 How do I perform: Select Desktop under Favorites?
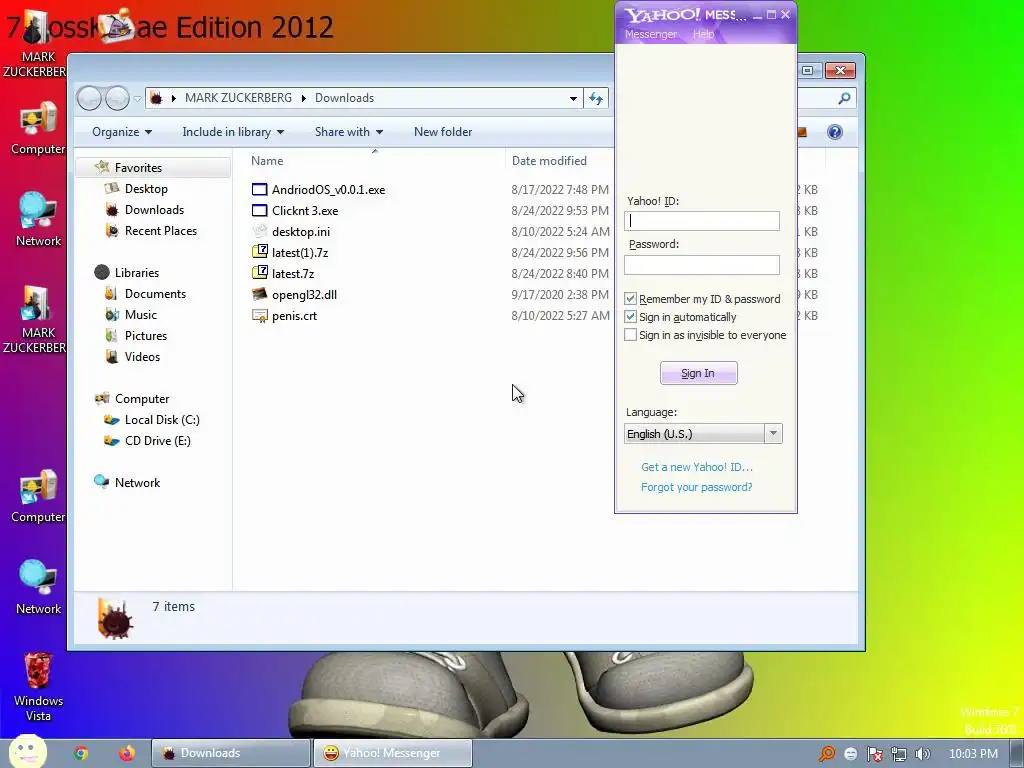146,189
